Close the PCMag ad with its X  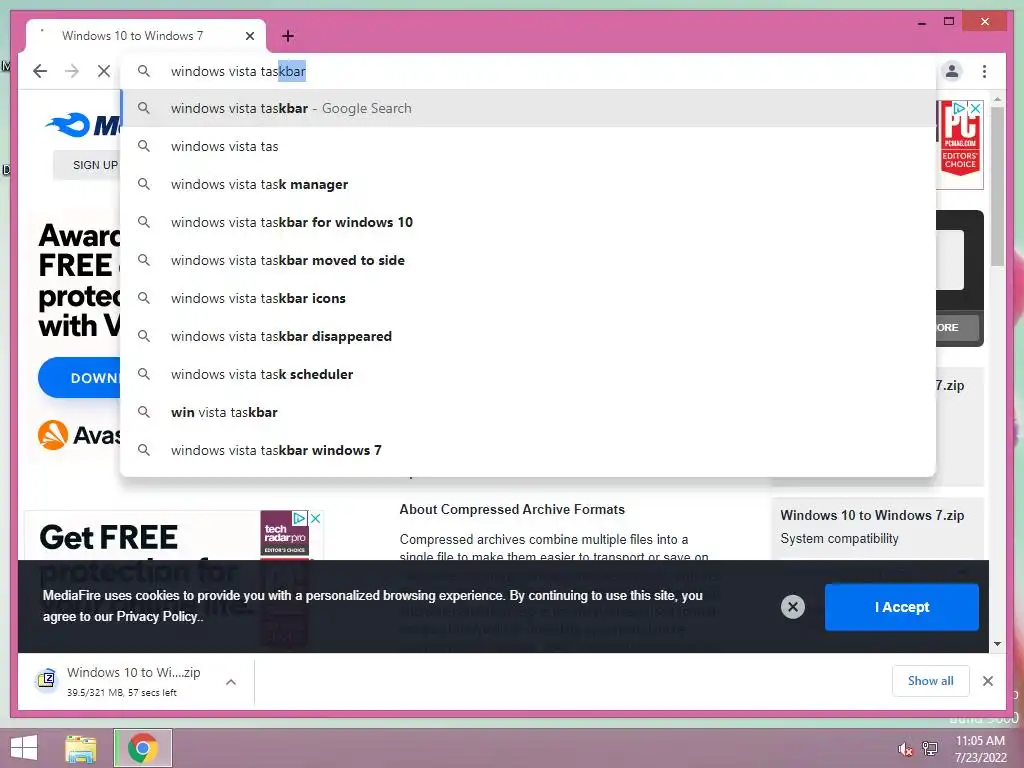(975, 108)
